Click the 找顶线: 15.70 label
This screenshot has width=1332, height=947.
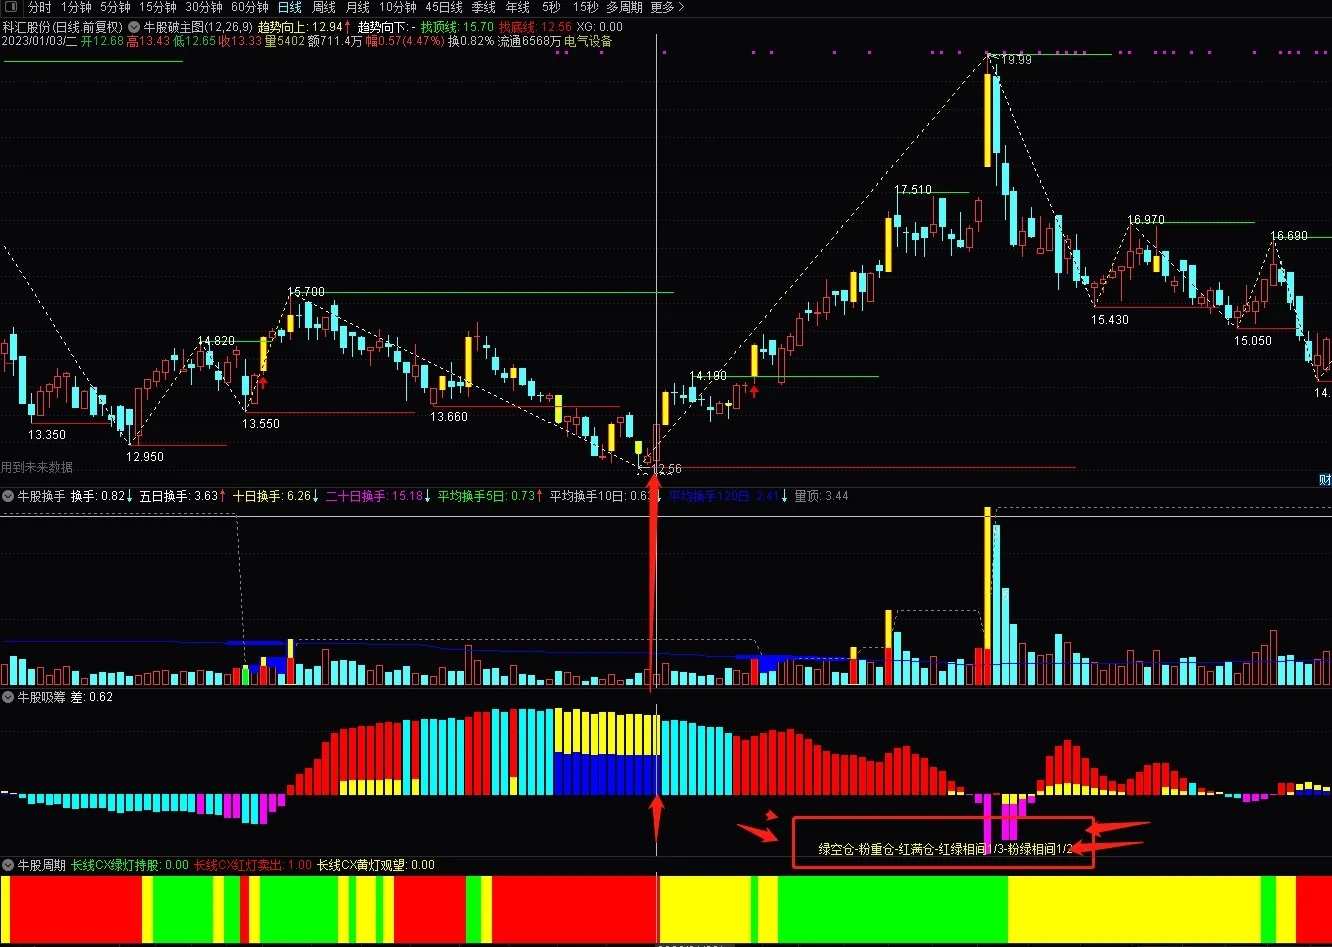click(457, 27)
